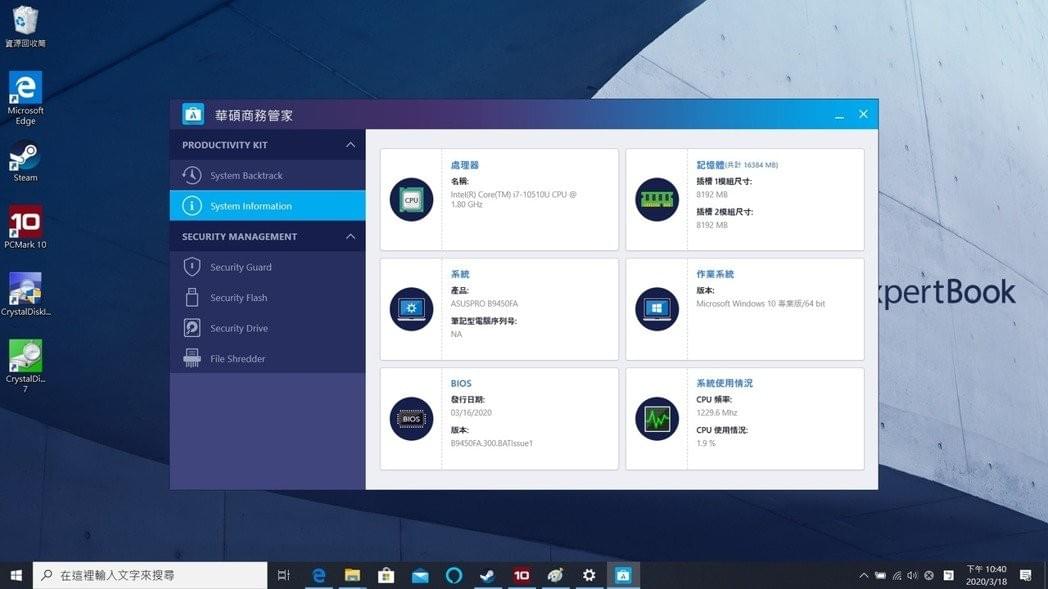Select Microsoft Edge desktop shortcut
The image size is (1048, 589).
tap(25, 98)
